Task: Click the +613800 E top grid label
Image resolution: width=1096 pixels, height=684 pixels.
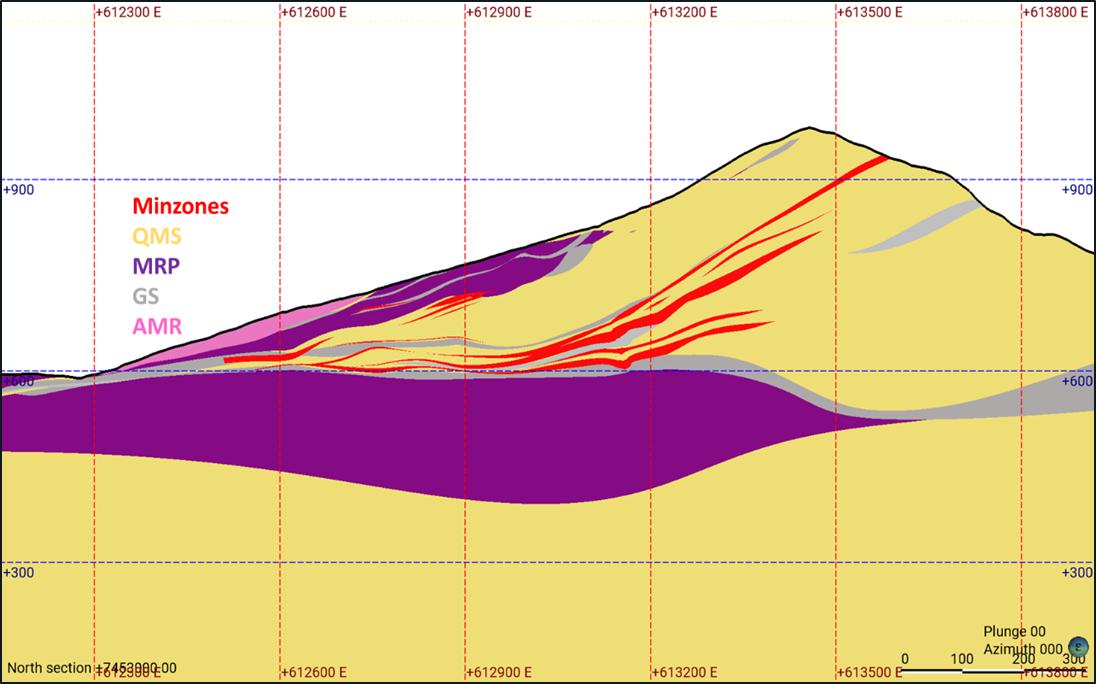Action: click(x=1055, y=12)
